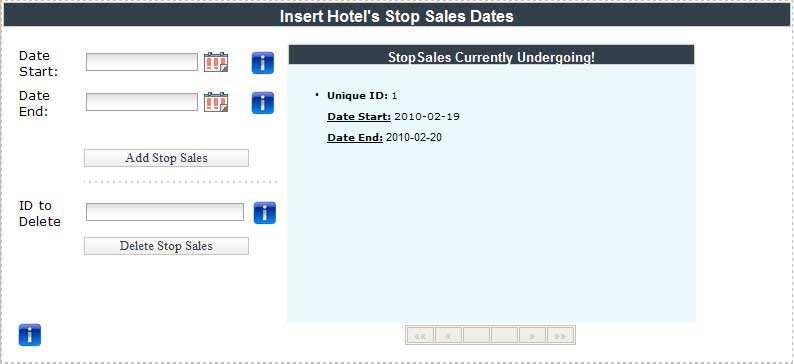The image size is (794, 364).
Task: Click the Add Stop Sales button
Action: point(167,158)
